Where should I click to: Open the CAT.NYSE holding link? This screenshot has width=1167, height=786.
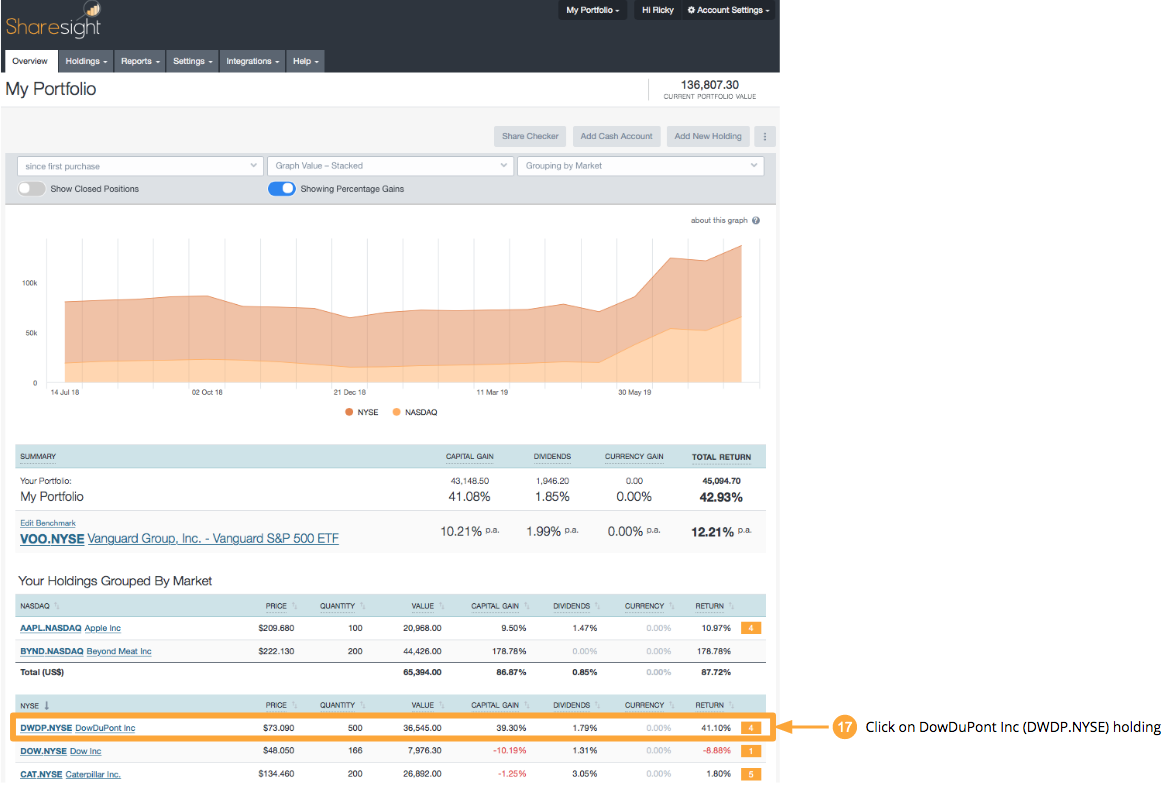tap(41, 774)
